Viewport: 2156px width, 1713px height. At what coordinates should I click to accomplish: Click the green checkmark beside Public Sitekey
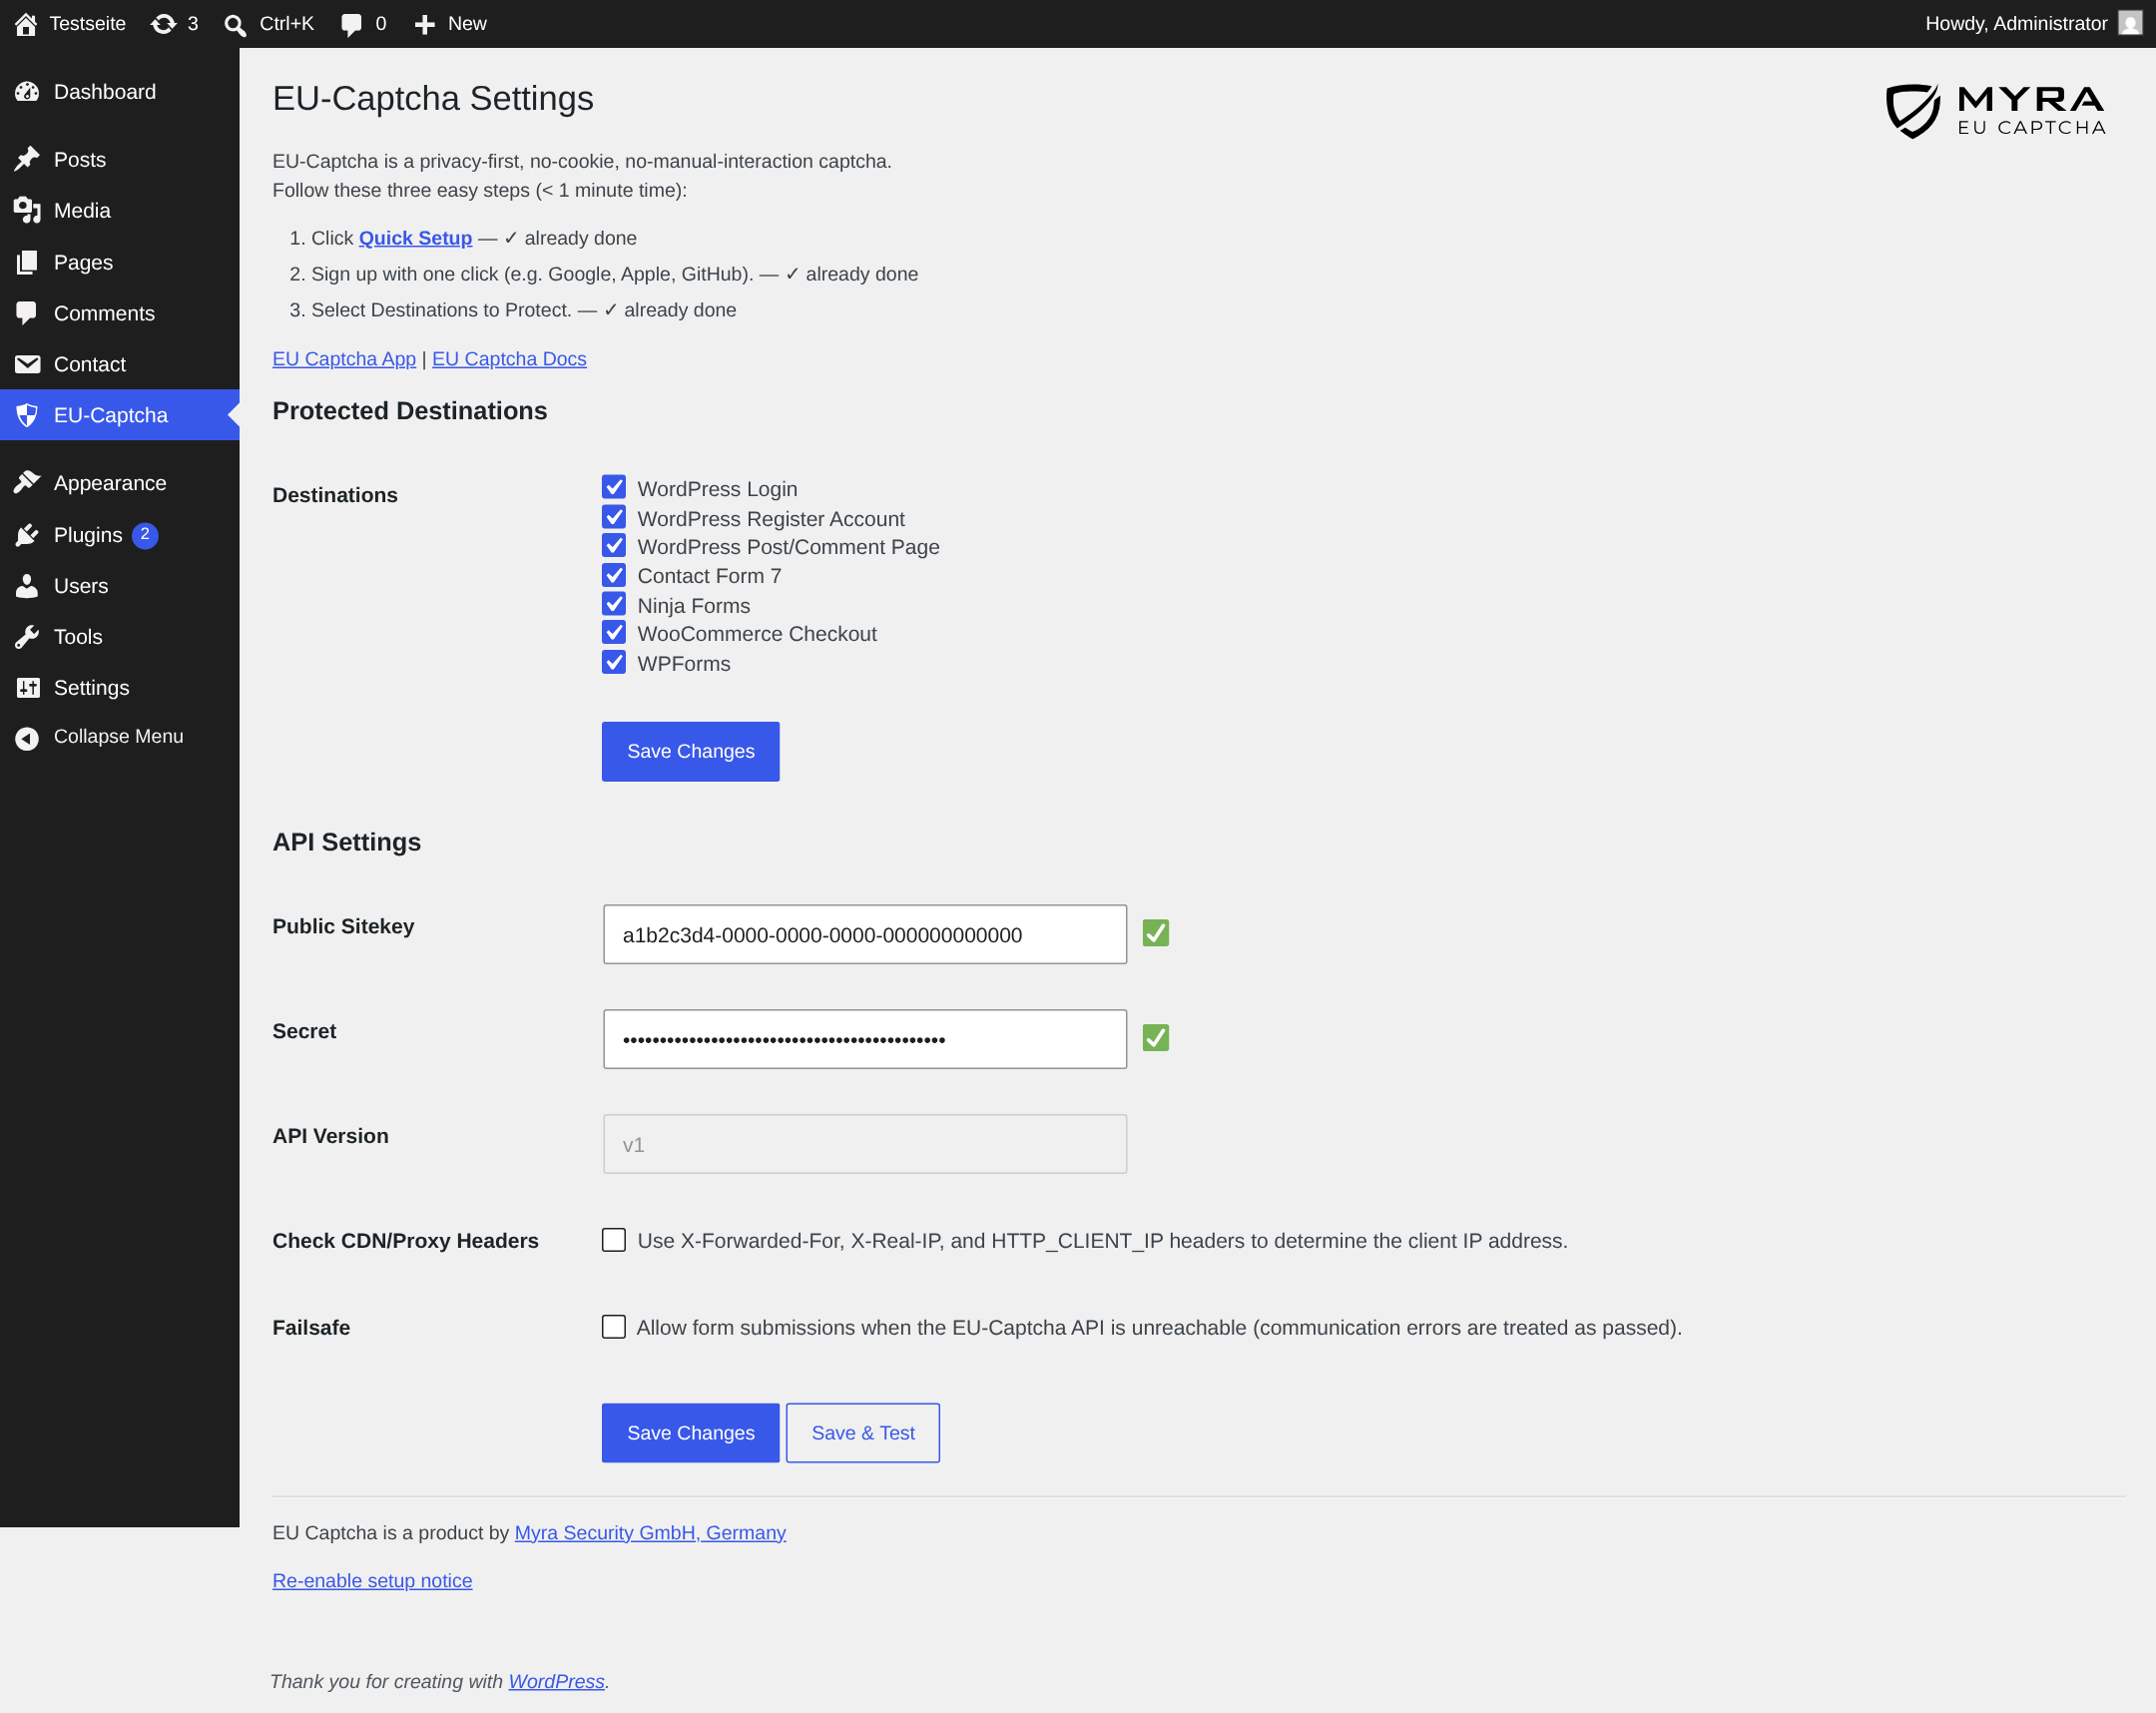tap(1156, 933)
